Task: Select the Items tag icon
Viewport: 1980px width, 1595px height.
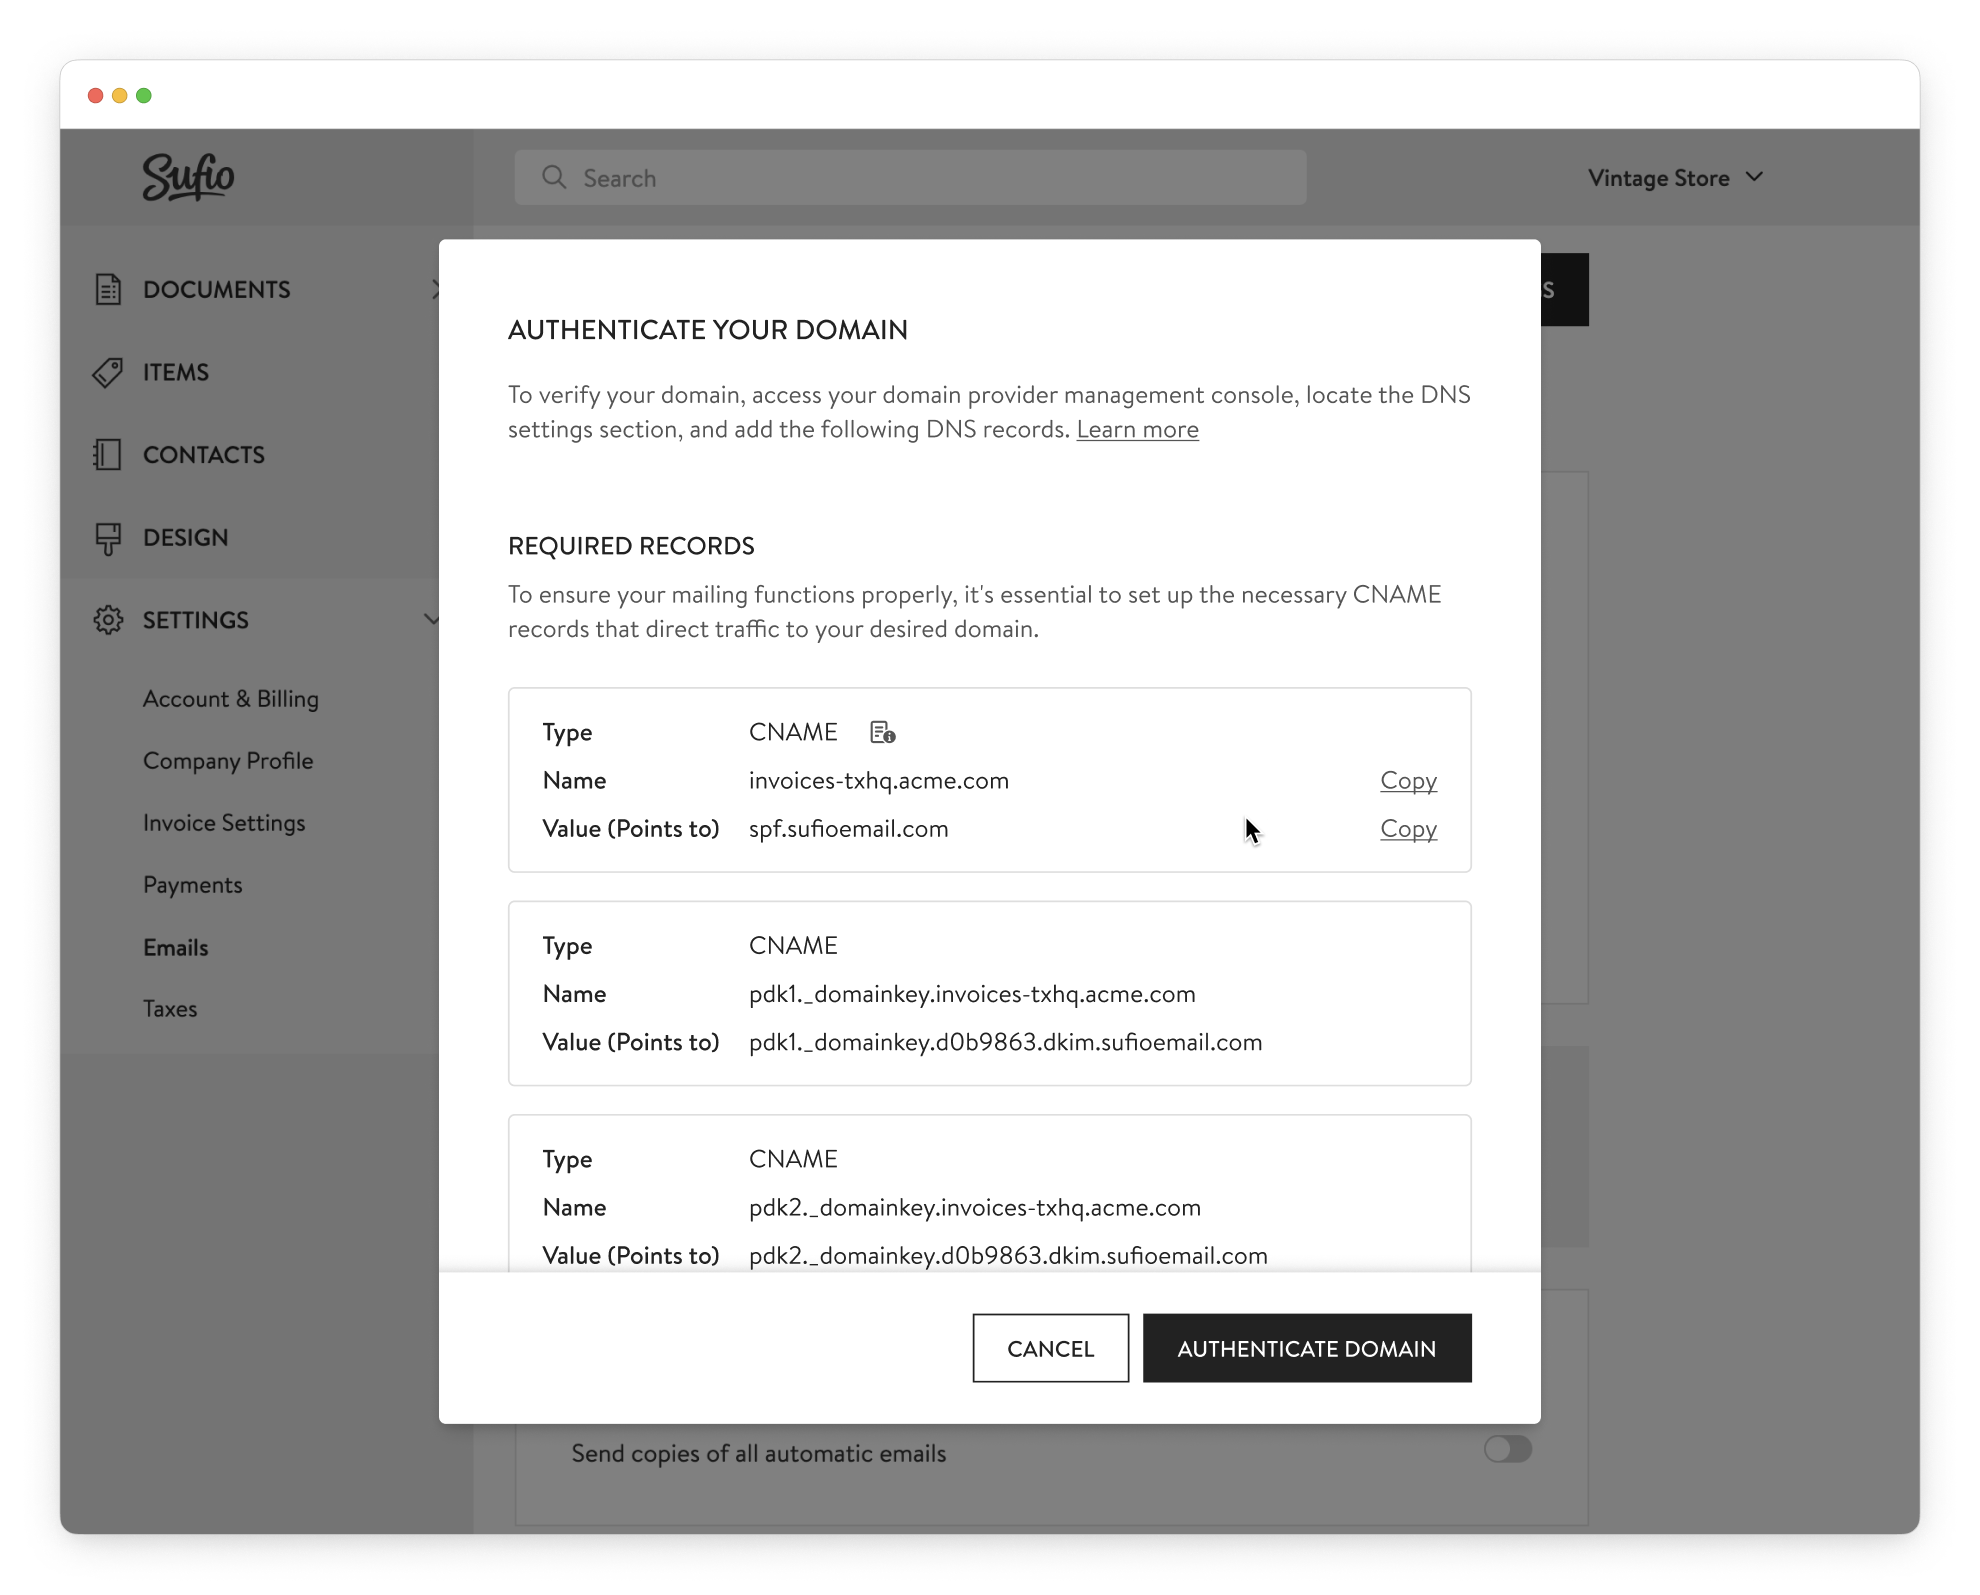Action: pos(108,371)
